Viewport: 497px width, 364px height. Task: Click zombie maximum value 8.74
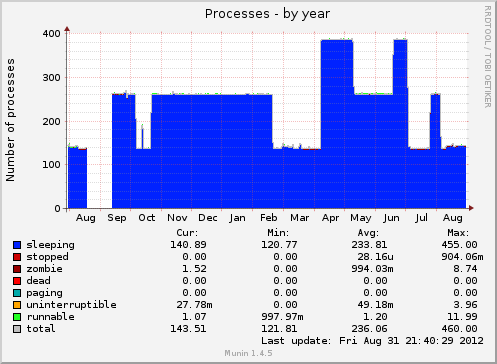[x=465, y=269]
